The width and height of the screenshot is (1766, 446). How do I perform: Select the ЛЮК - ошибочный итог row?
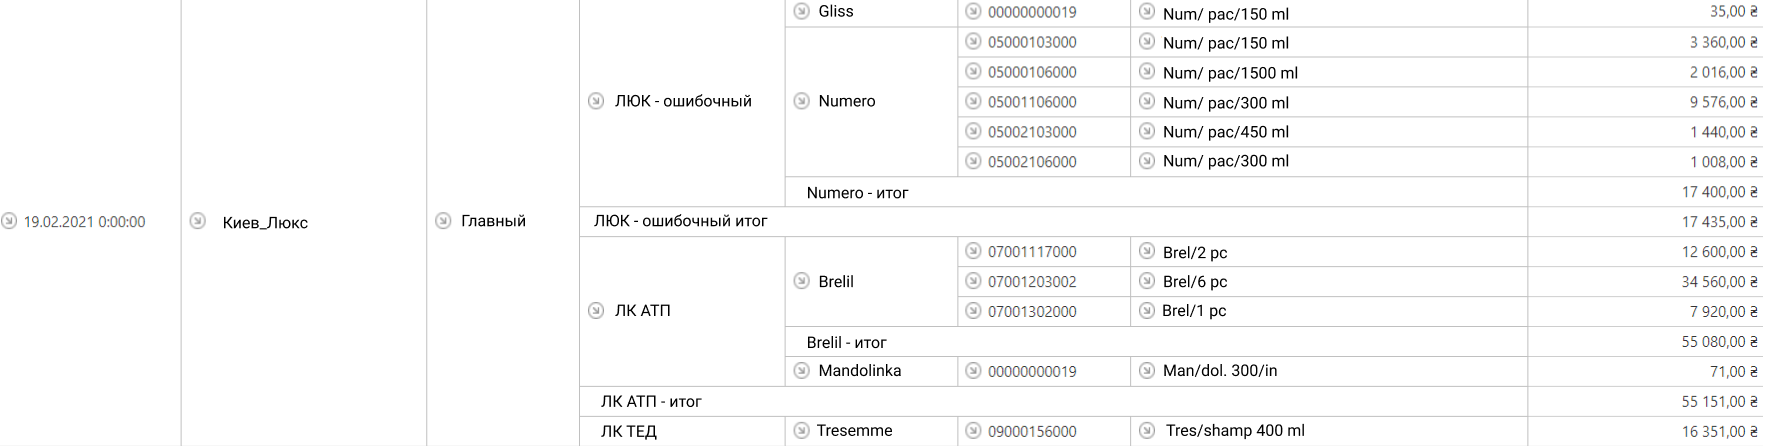click(x=1053, y=222)
